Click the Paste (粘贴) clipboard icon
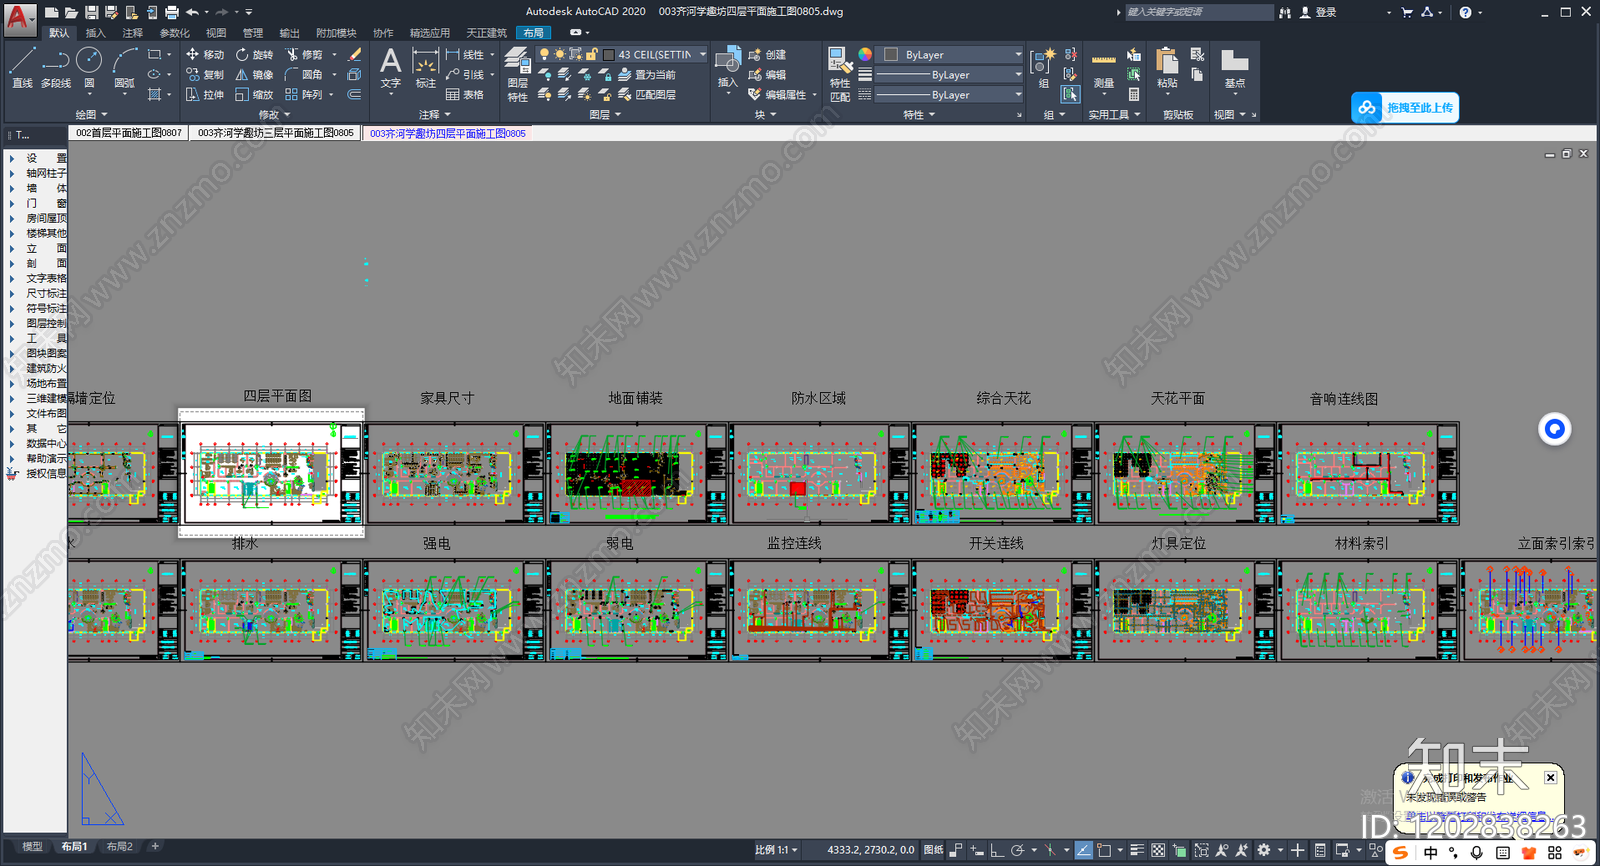This screenshot has width=1600, height=866. tap(1167, 68)
